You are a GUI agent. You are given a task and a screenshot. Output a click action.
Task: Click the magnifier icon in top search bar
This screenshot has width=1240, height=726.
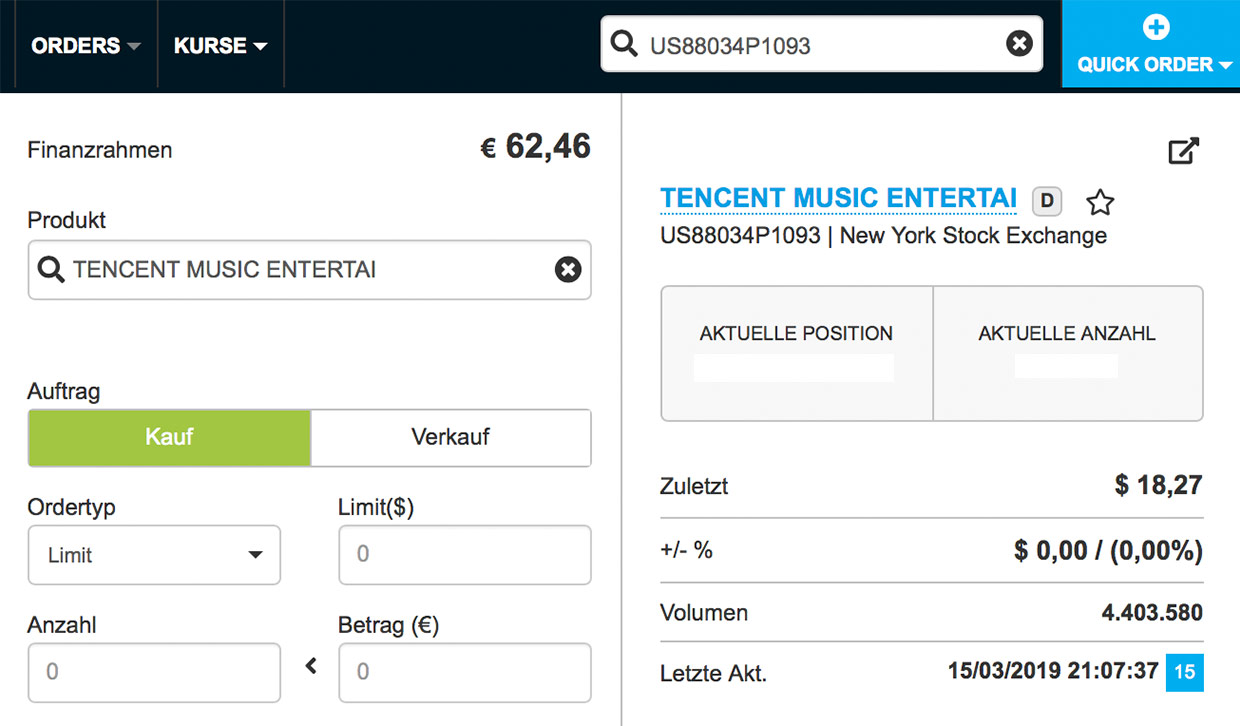624,44
